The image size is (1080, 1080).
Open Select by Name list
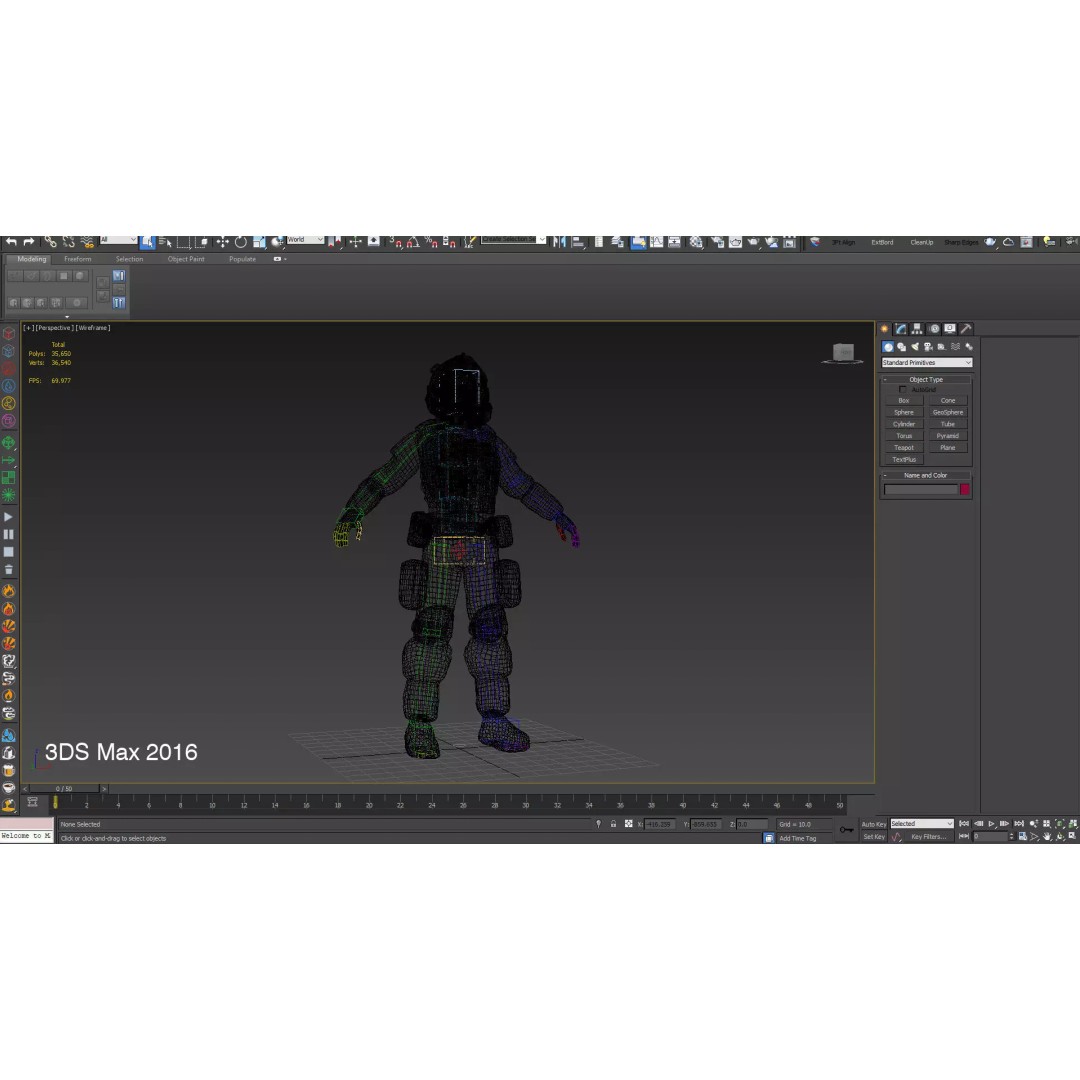(x=166, y=242)
